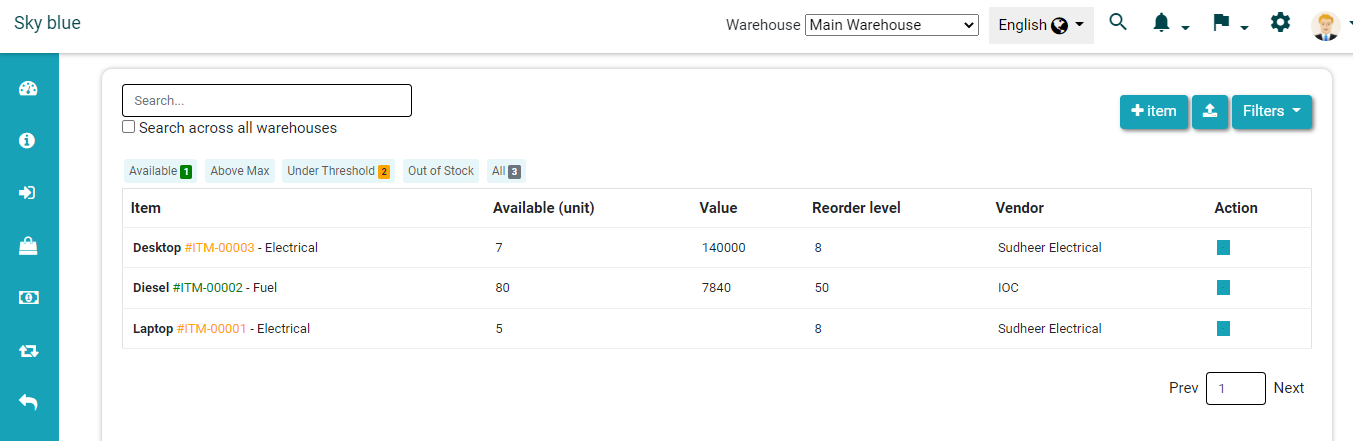Click the item search input field
Viewport: 1353px width, 441px height.
(x=266, y=101)
